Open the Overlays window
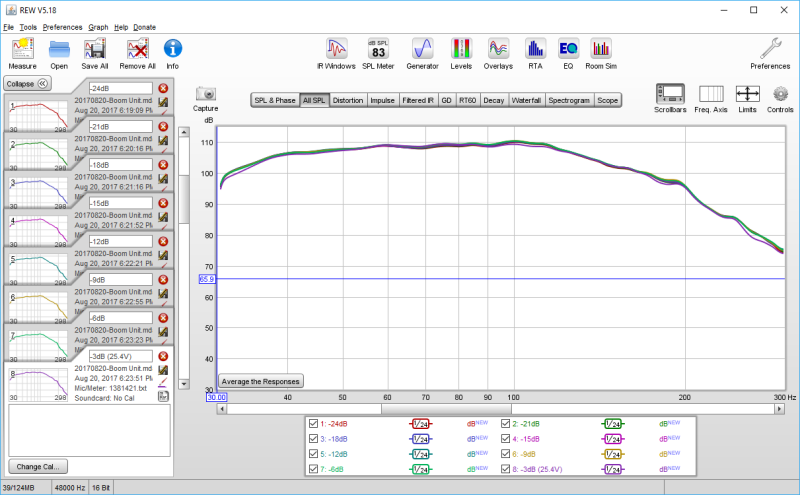The width and height of the screenshot is (800, 495). point(498,54)
